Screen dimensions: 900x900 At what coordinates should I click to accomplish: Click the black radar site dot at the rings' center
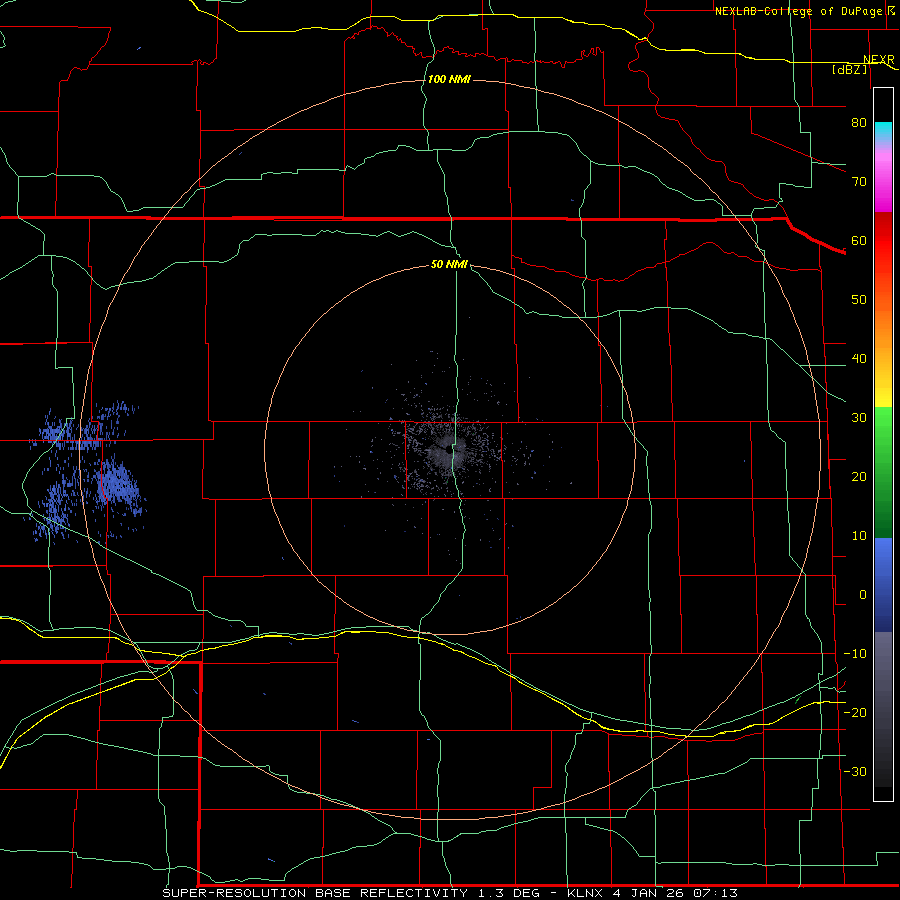(x=450, y=450)
